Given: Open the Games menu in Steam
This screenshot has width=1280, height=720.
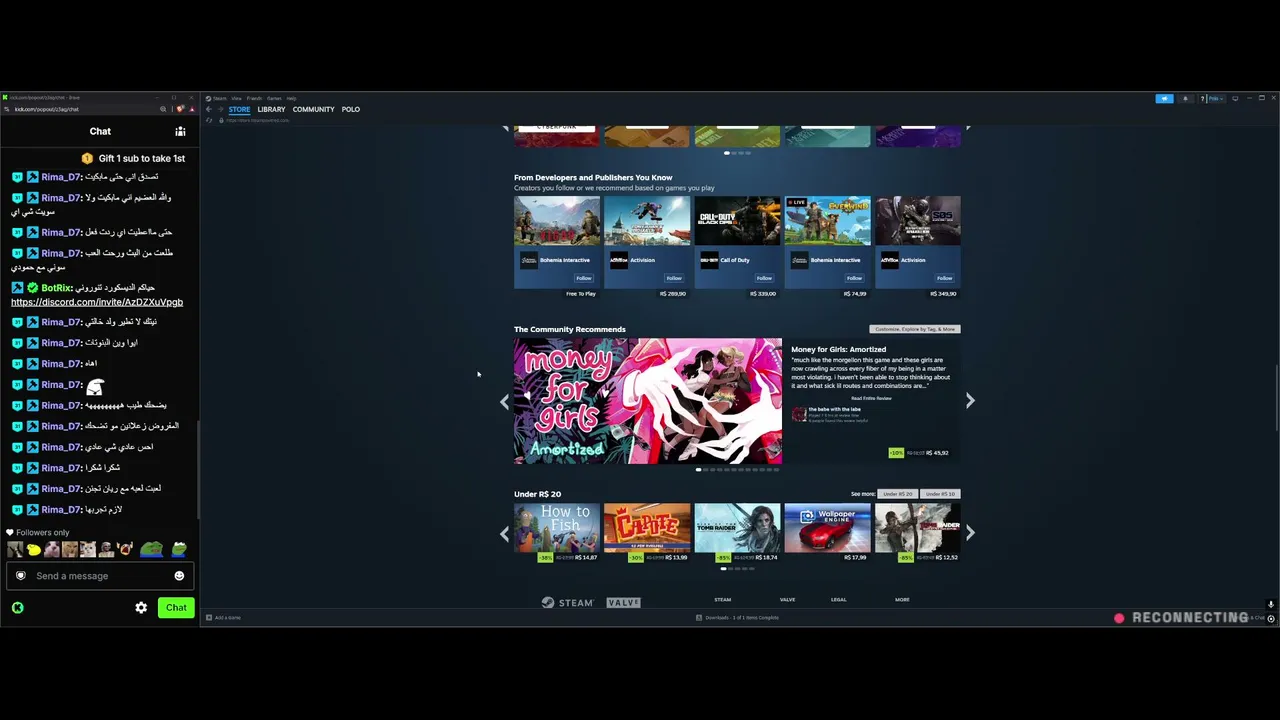Looking at the screenshot, I should point(274,98).
